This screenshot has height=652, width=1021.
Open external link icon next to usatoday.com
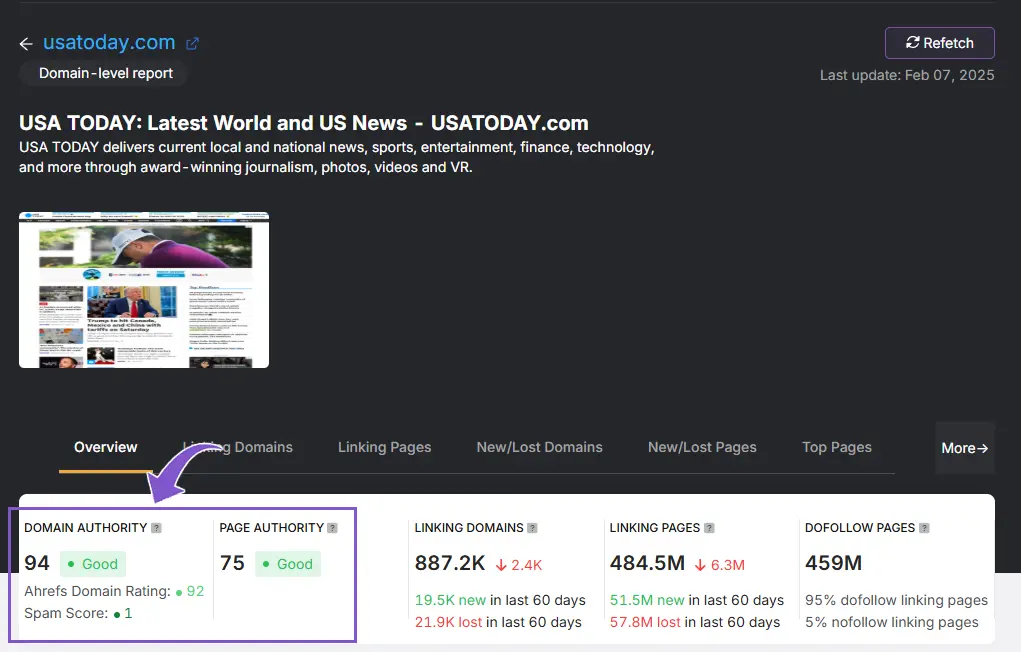point(193,44)
